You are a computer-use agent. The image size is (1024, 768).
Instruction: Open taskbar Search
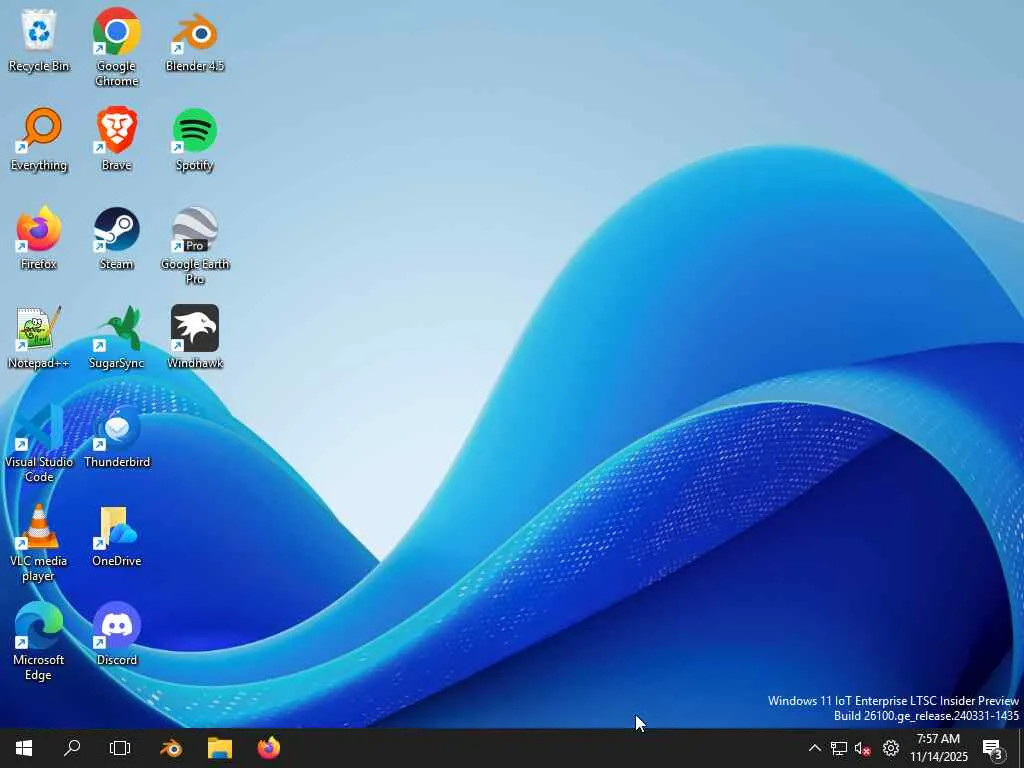click(x=72, y=748)
